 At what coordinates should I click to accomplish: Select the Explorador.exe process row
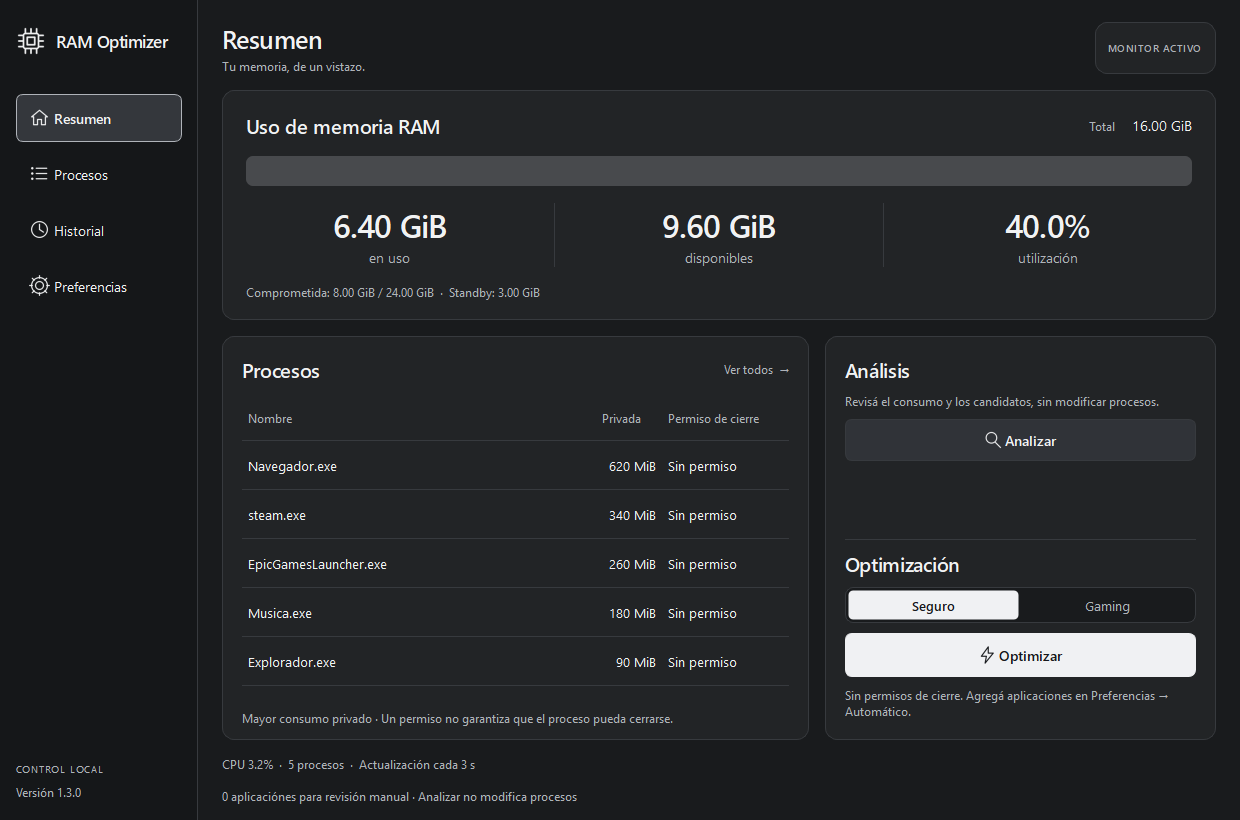tap(515, 662)
